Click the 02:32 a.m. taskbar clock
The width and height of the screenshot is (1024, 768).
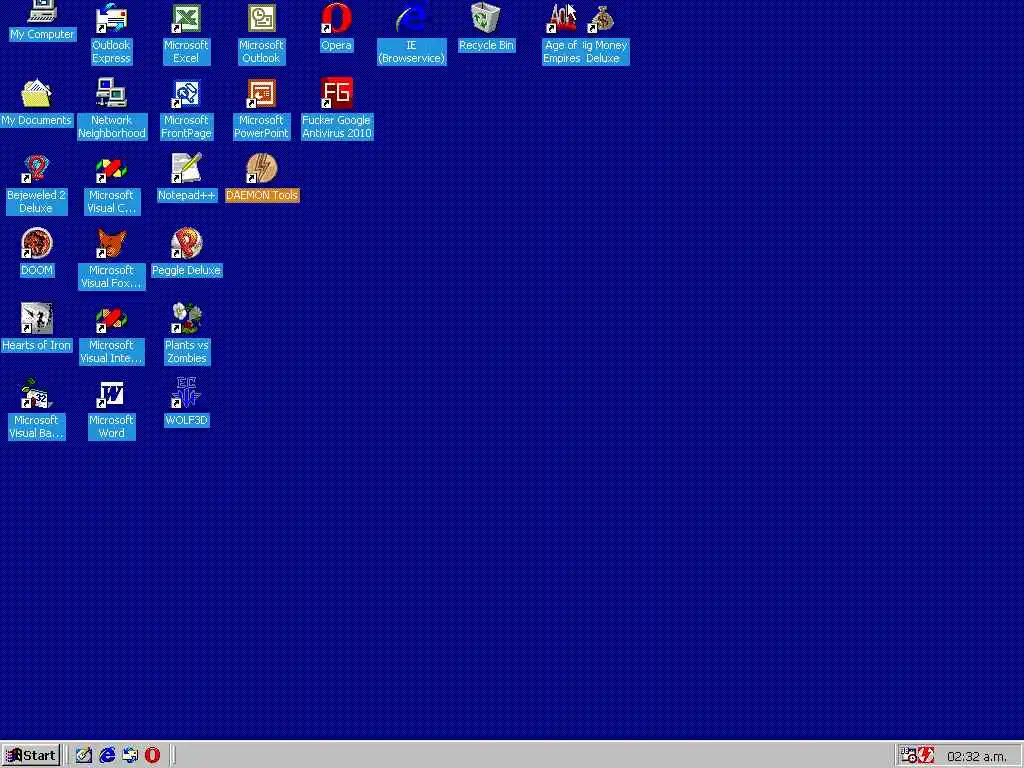click(977, 756)
